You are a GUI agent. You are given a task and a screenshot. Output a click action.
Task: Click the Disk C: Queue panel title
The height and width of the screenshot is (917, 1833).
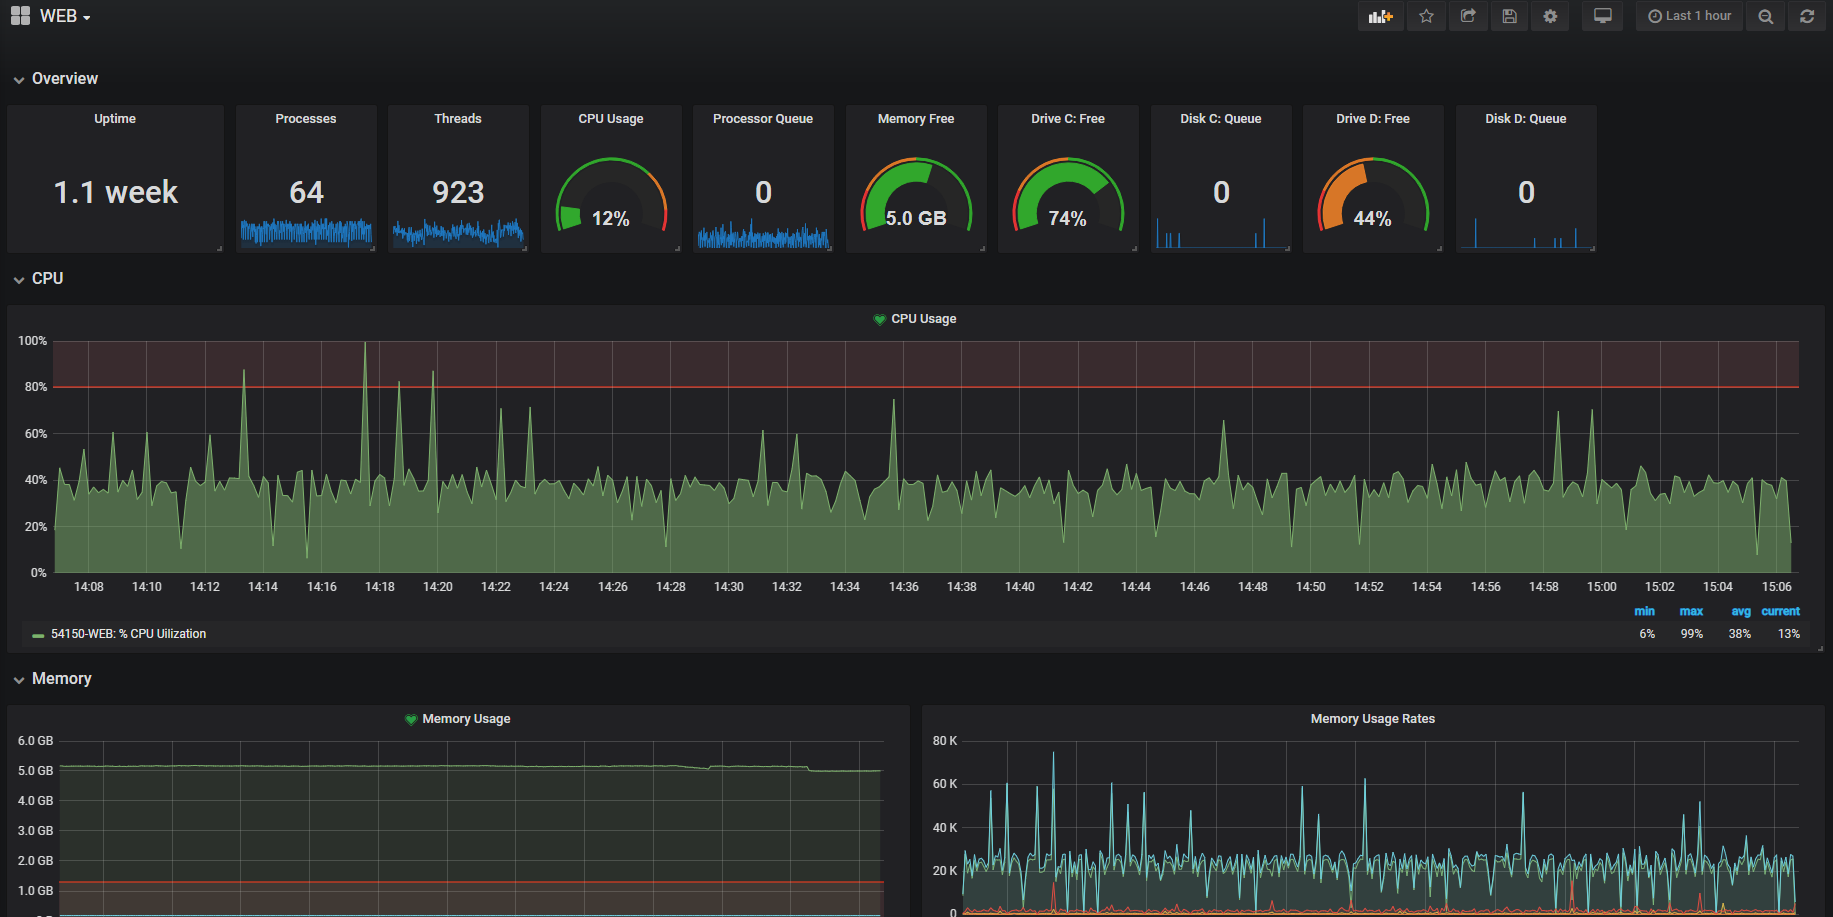[1221, 119]
